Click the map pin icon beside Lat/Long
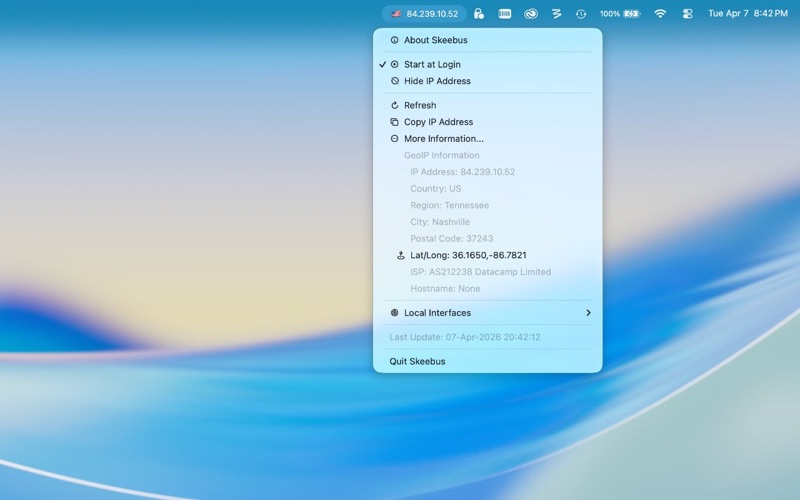Screen dimensions: 800x500 pos(401,255)
